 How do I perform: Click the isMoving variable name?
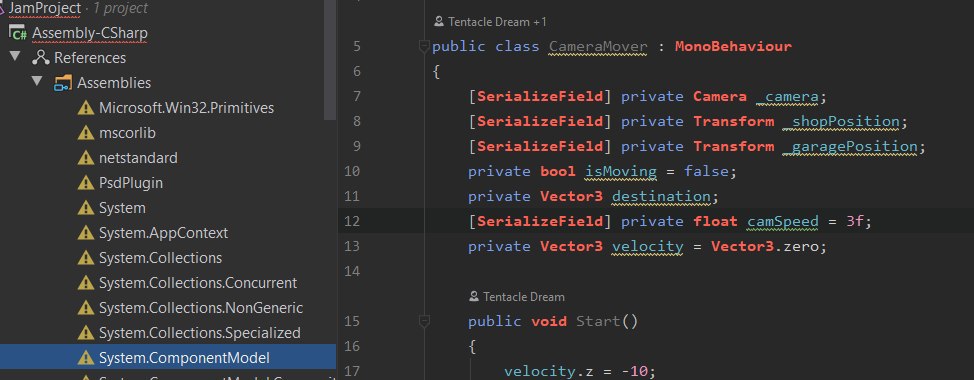[621, 171]
